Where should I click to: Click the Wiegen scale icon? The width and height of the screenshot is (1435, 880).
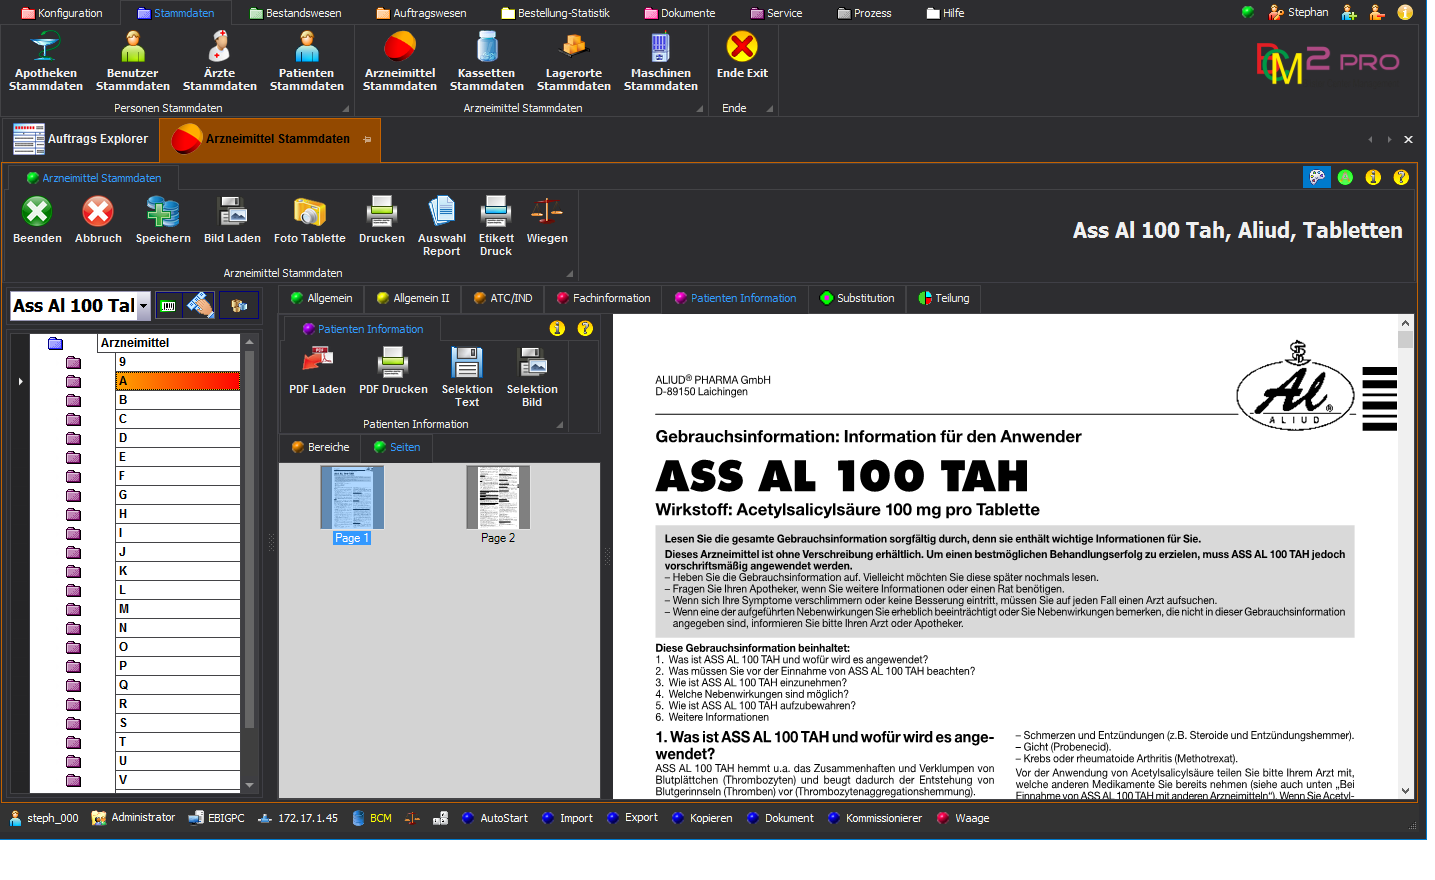point(546,213)
